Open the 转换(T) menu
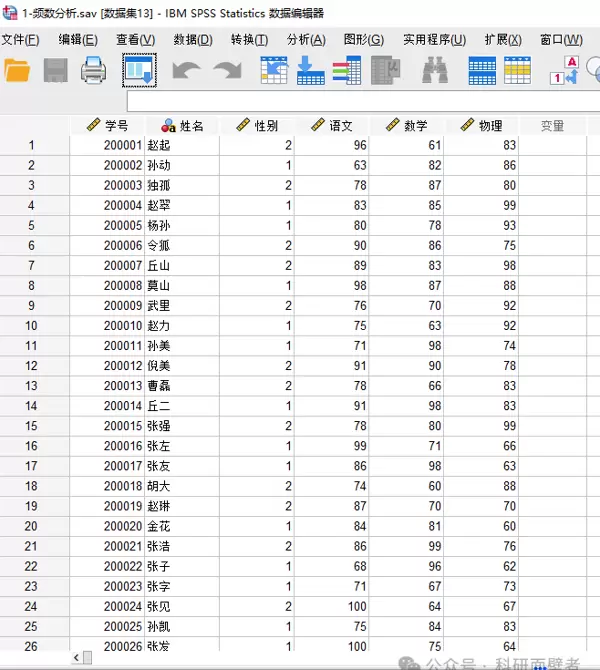This screenshot has width=600, height=670. click(249, 40)
